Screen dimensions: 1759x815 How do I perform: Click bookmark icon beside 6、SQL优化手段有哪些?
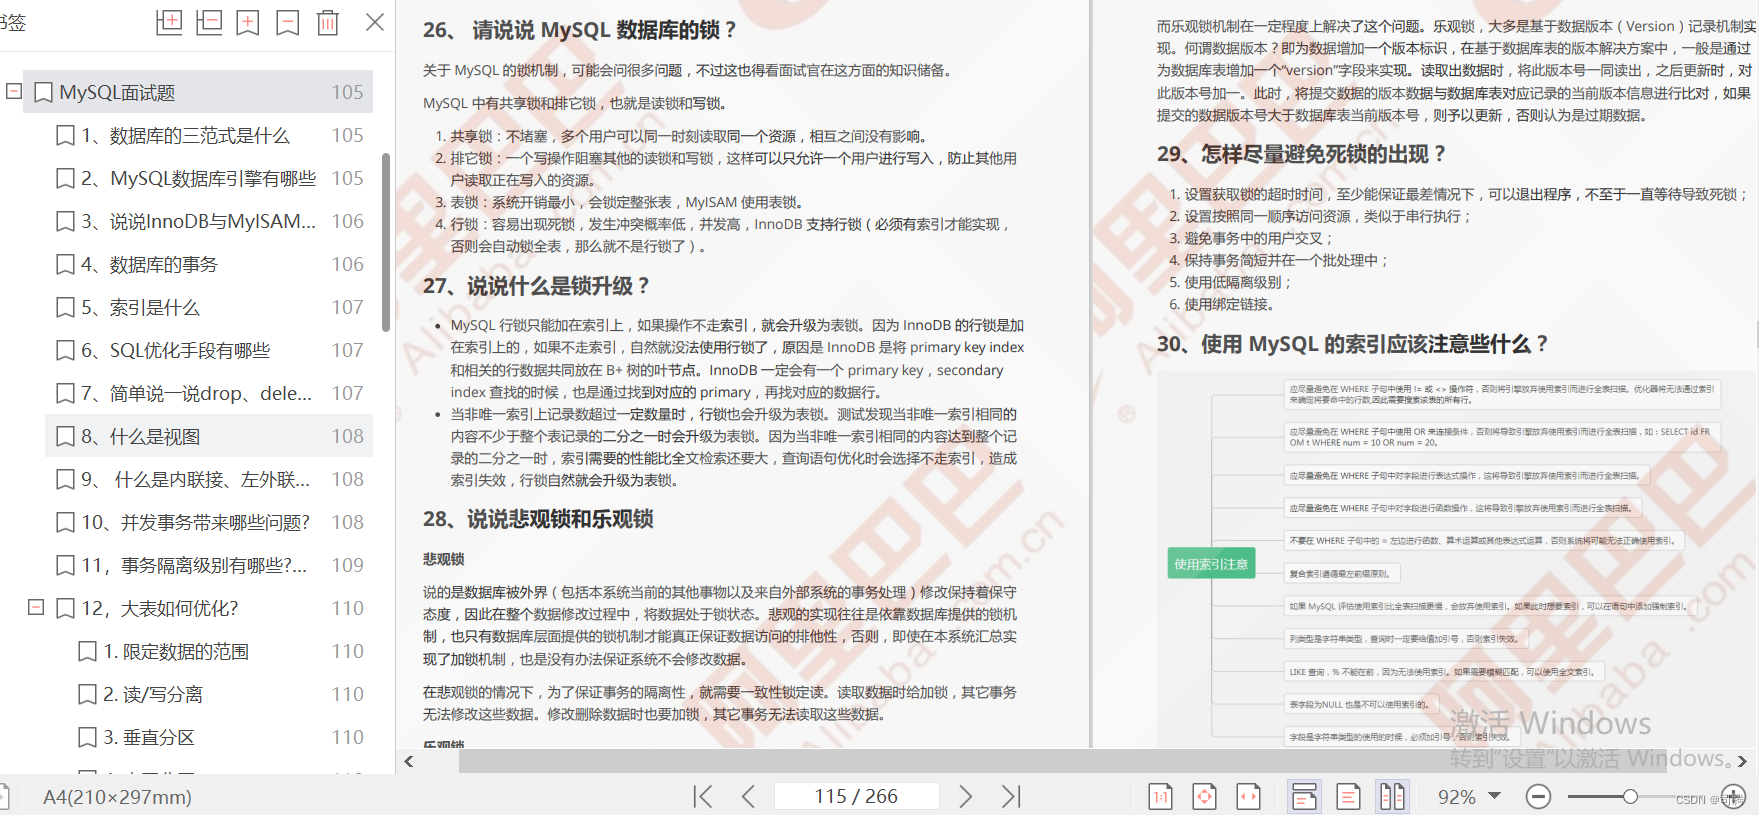pos(65,351)
